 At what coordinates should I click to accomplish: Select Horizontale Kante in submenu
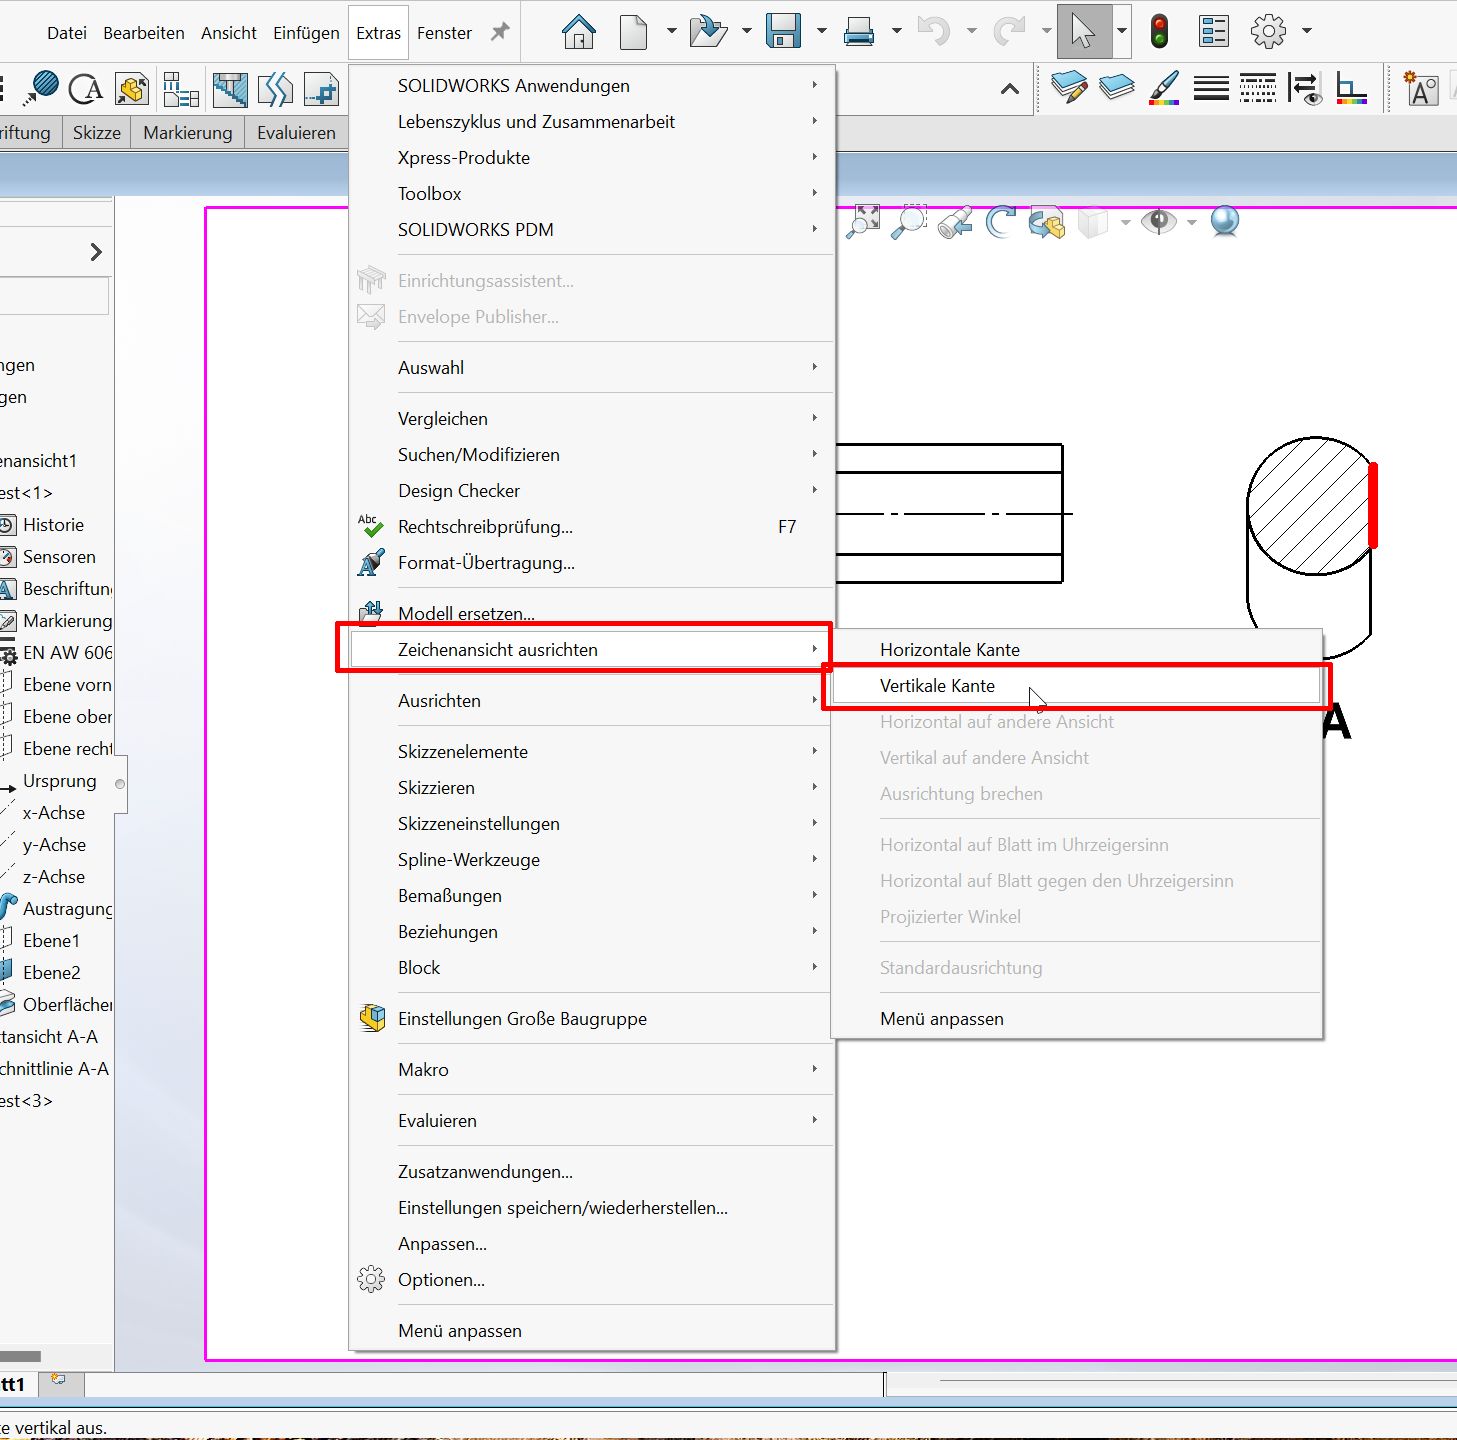coord(1076,650)
